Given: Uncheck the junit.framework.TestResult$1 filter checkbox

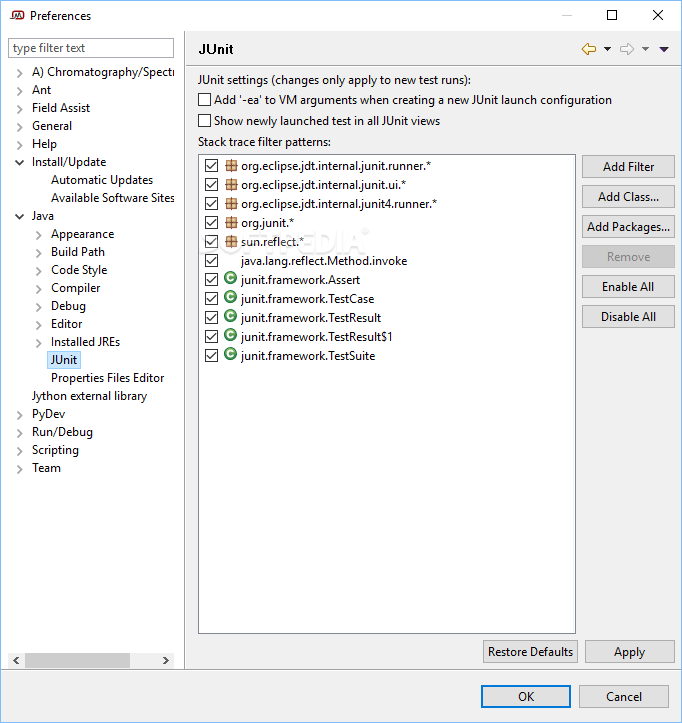Looking at the screenshot, I should click(x=211, y=337).
